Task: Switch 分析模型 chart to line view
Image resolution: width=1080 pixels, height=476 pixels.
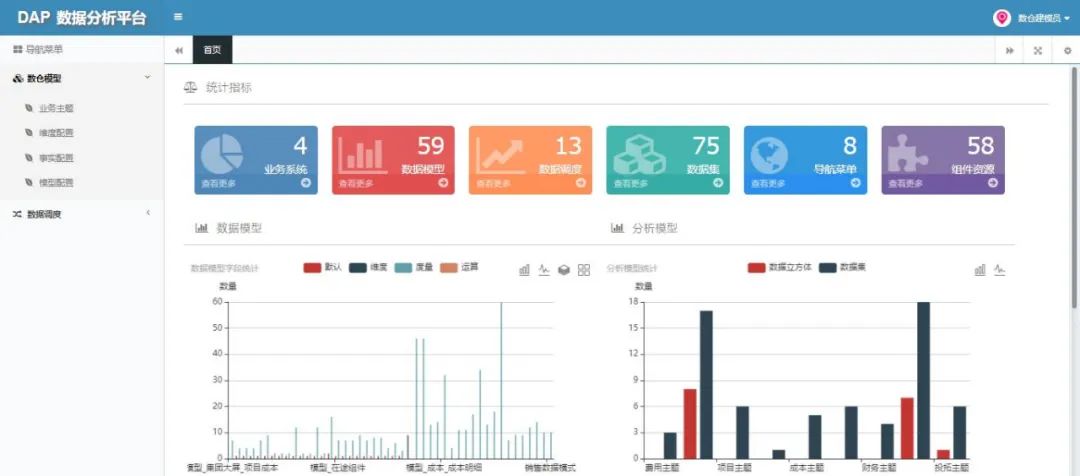Action: click(x=999, y=270)
